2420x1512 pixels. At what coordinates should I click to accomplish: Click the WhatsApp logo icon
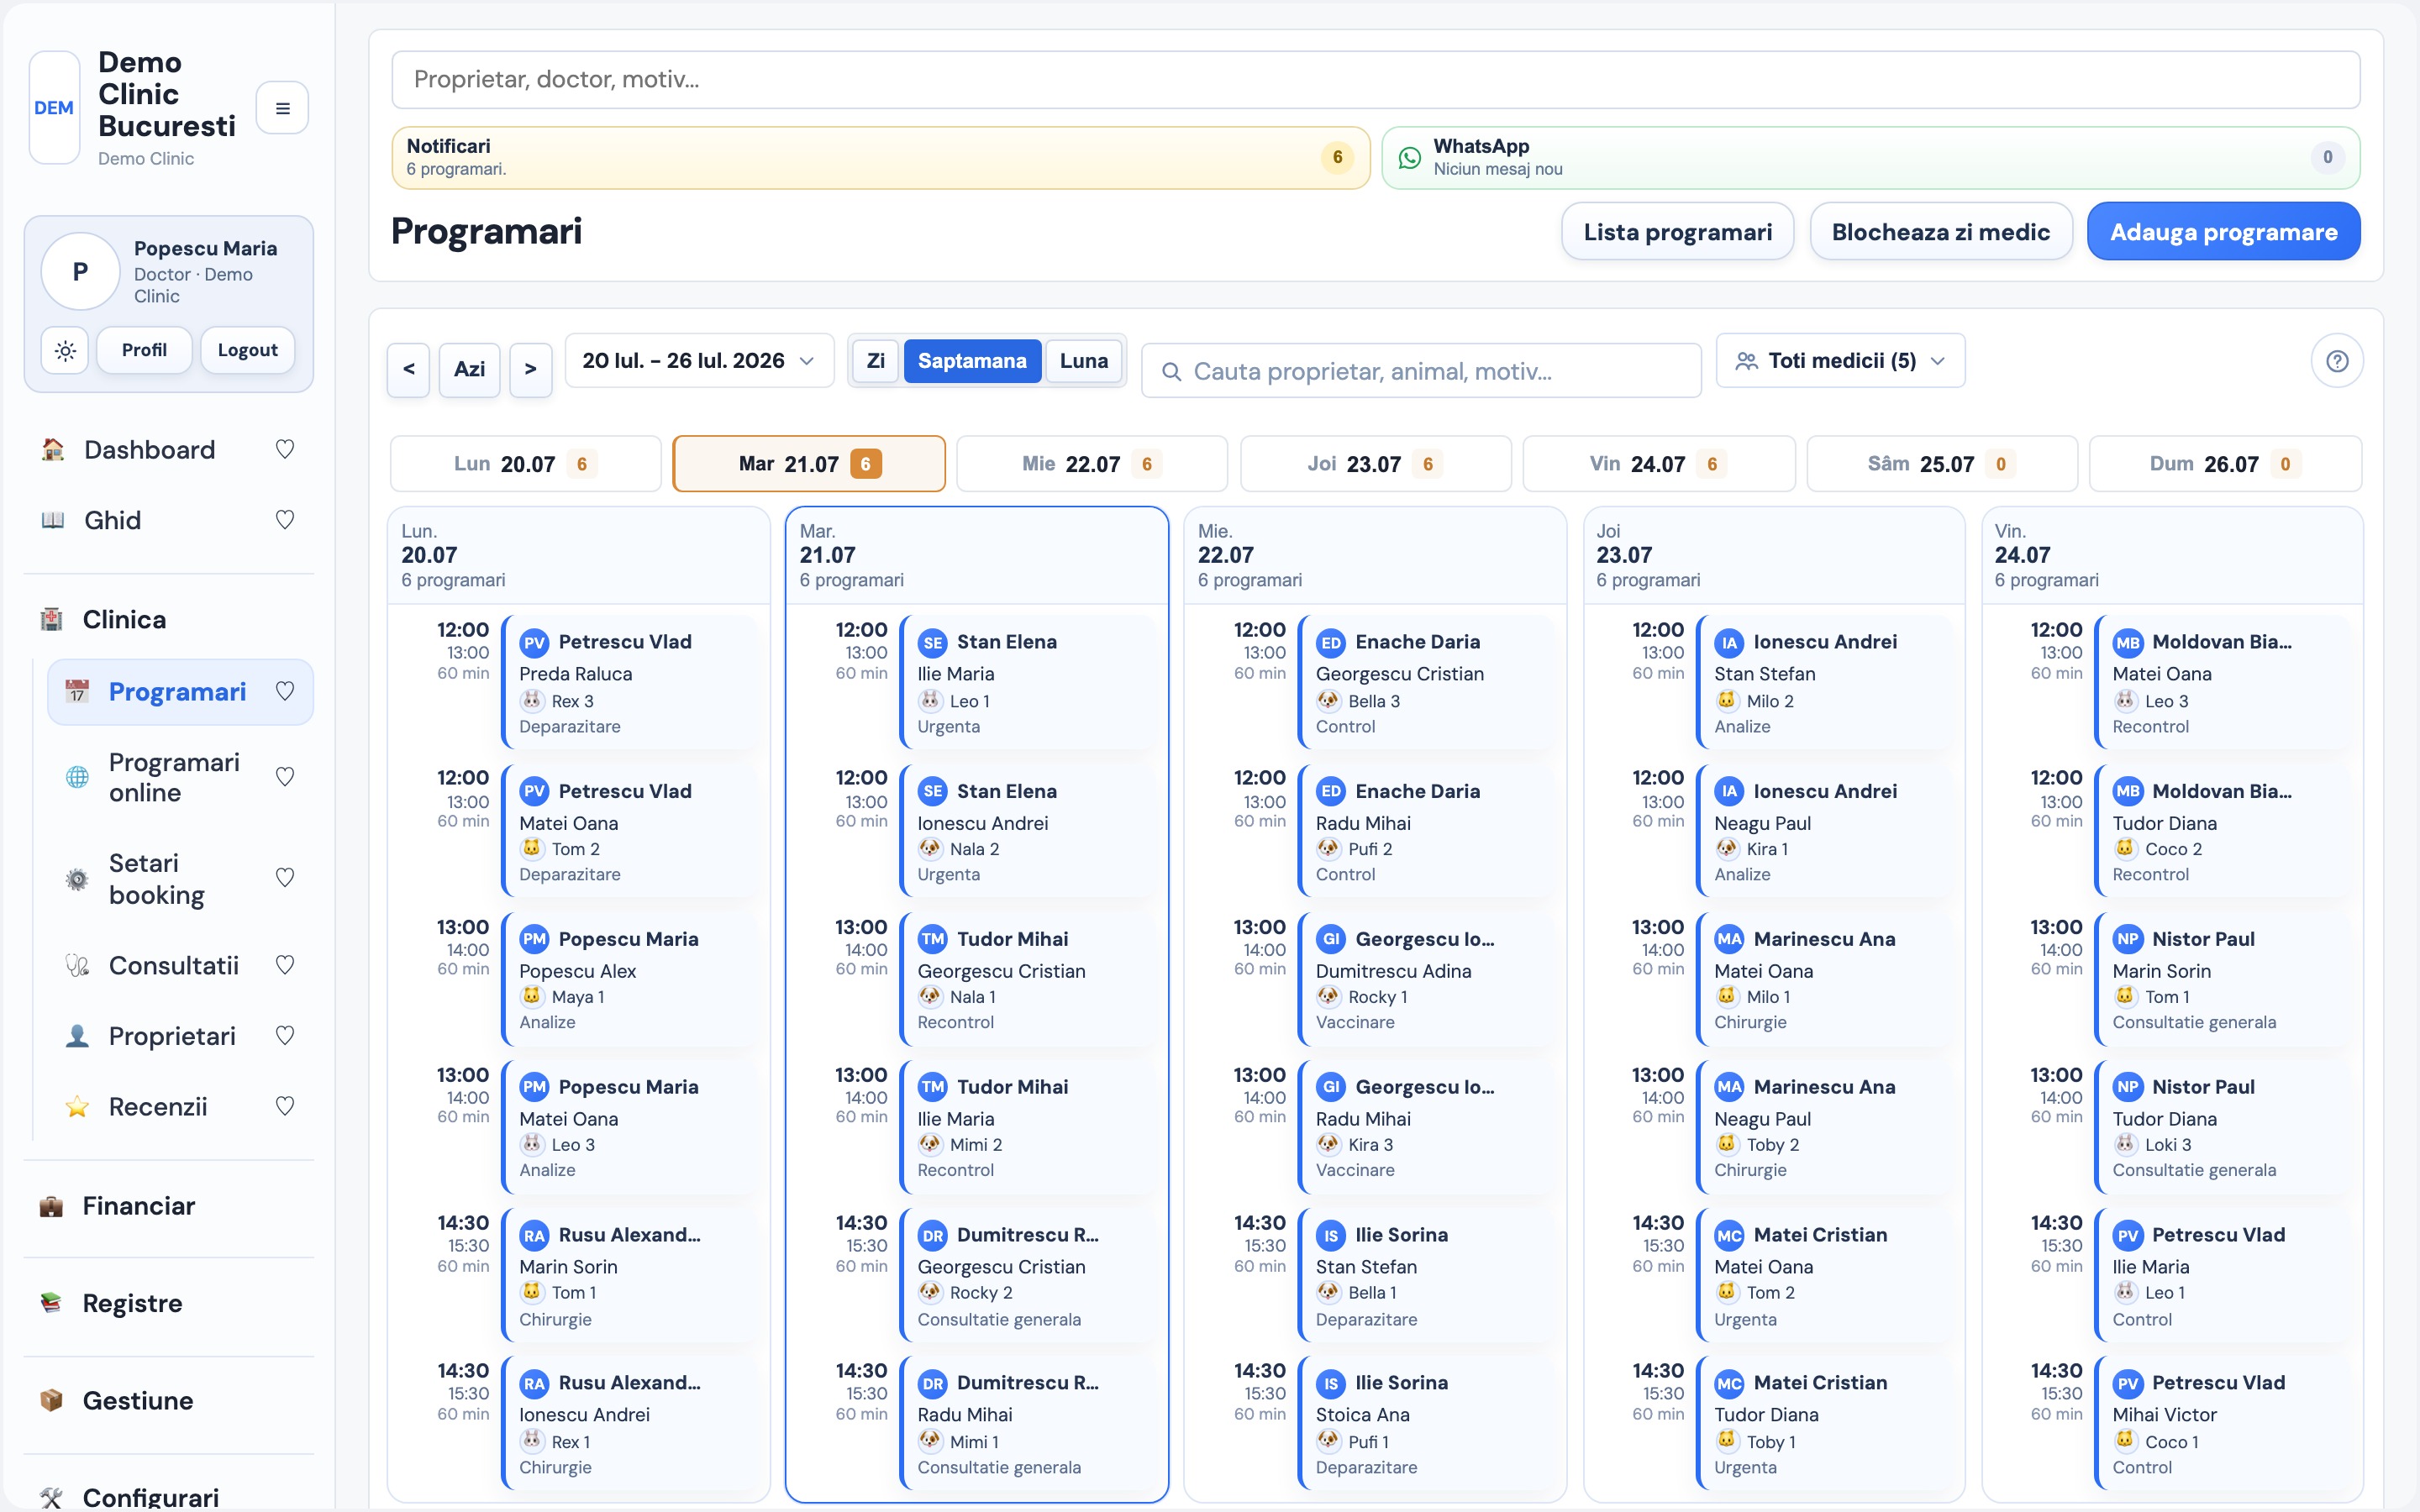[1409, 157]
